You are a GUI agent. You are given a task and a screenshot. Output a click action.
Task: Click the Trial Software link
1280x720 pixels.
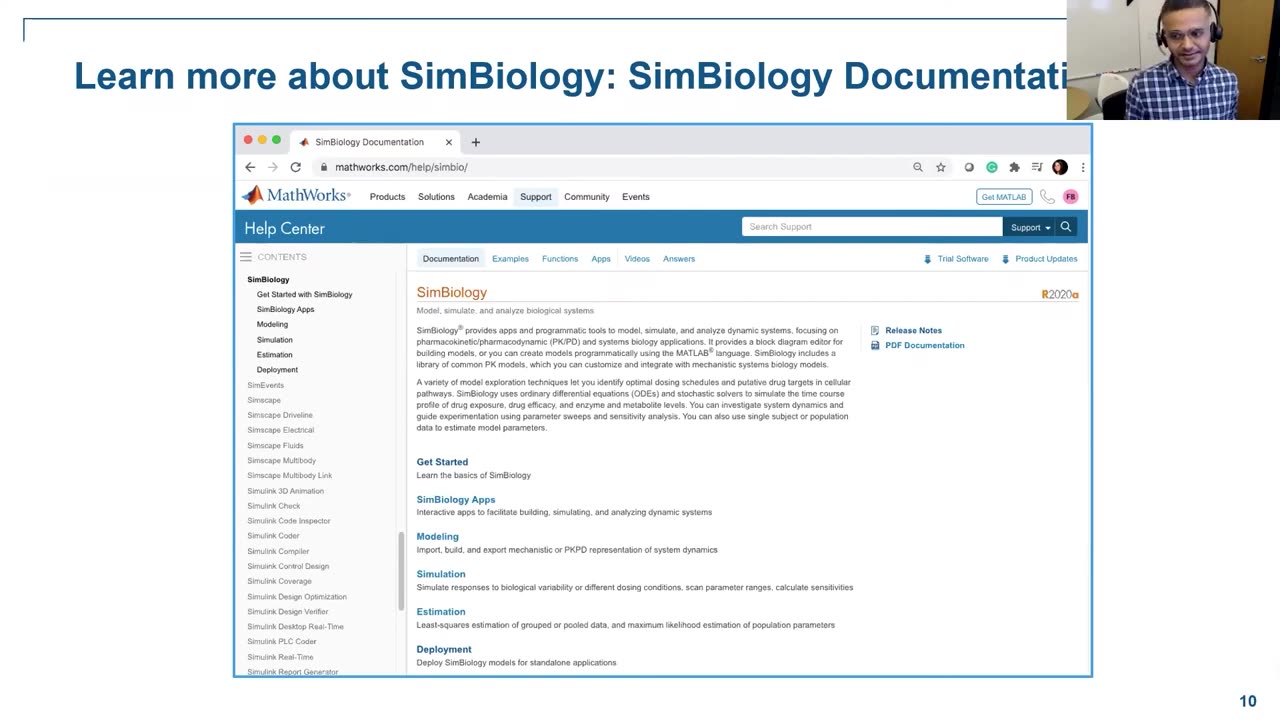[x=962, y=259]
